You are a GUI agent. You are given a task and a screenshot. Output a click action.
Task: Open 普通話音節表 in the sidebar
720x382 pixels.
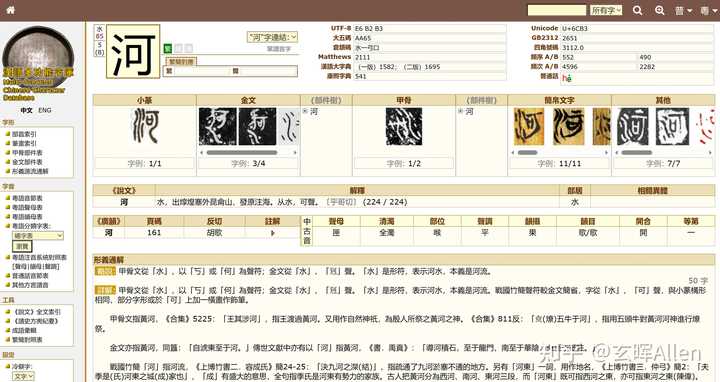30,275
